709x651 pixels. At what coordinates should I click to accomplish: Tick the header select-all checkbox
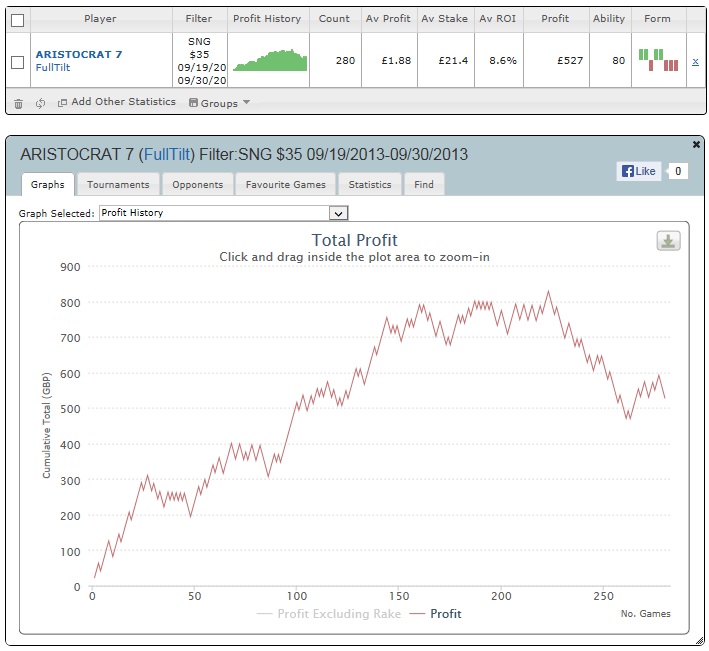click(x=18, y=20)
